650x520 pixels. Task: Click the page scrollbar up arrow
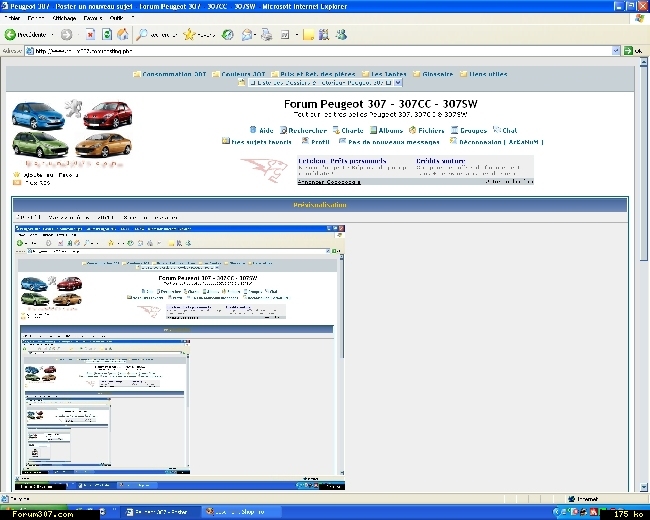click(x=643, y=63)
